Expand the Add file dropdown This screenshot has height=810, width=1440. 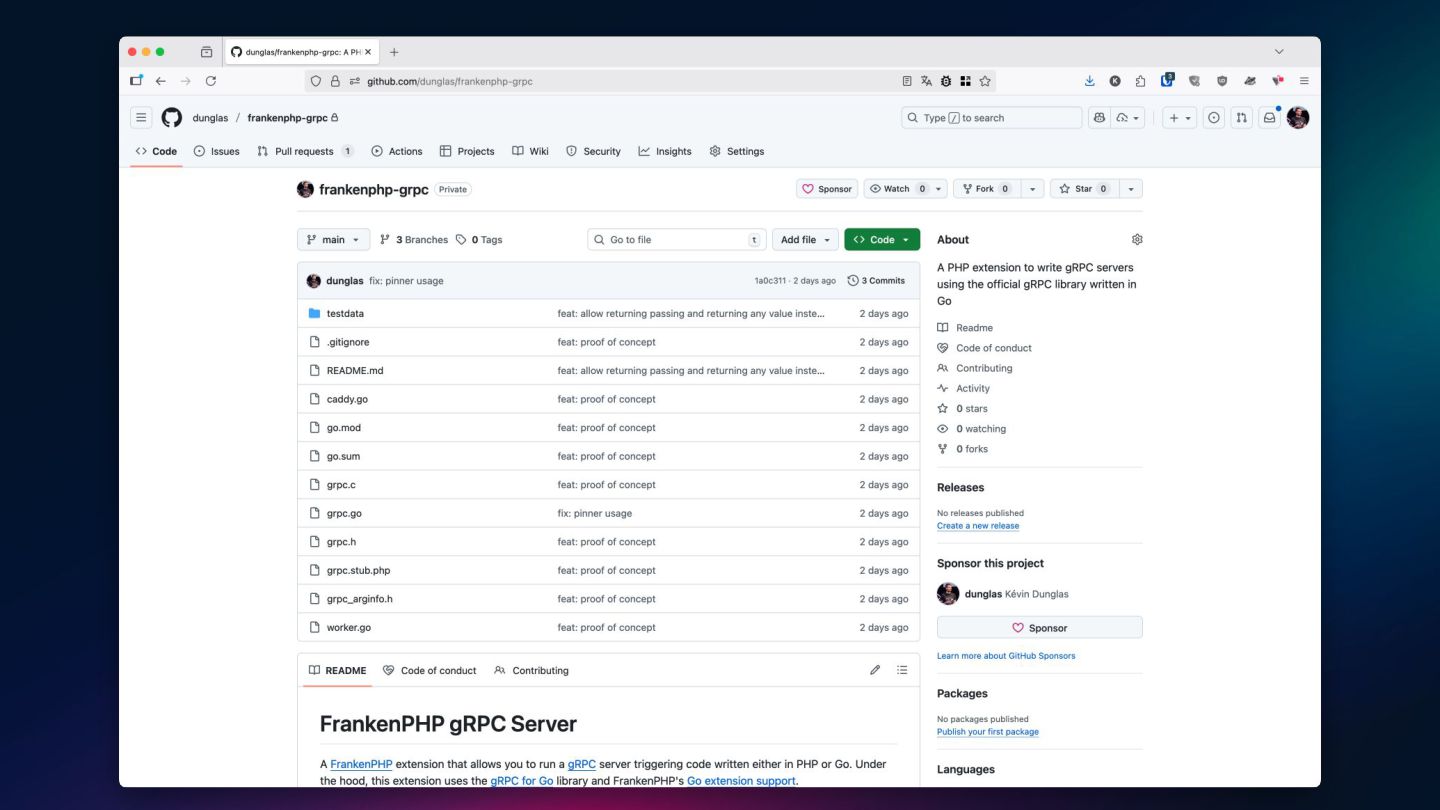point(805,240)
